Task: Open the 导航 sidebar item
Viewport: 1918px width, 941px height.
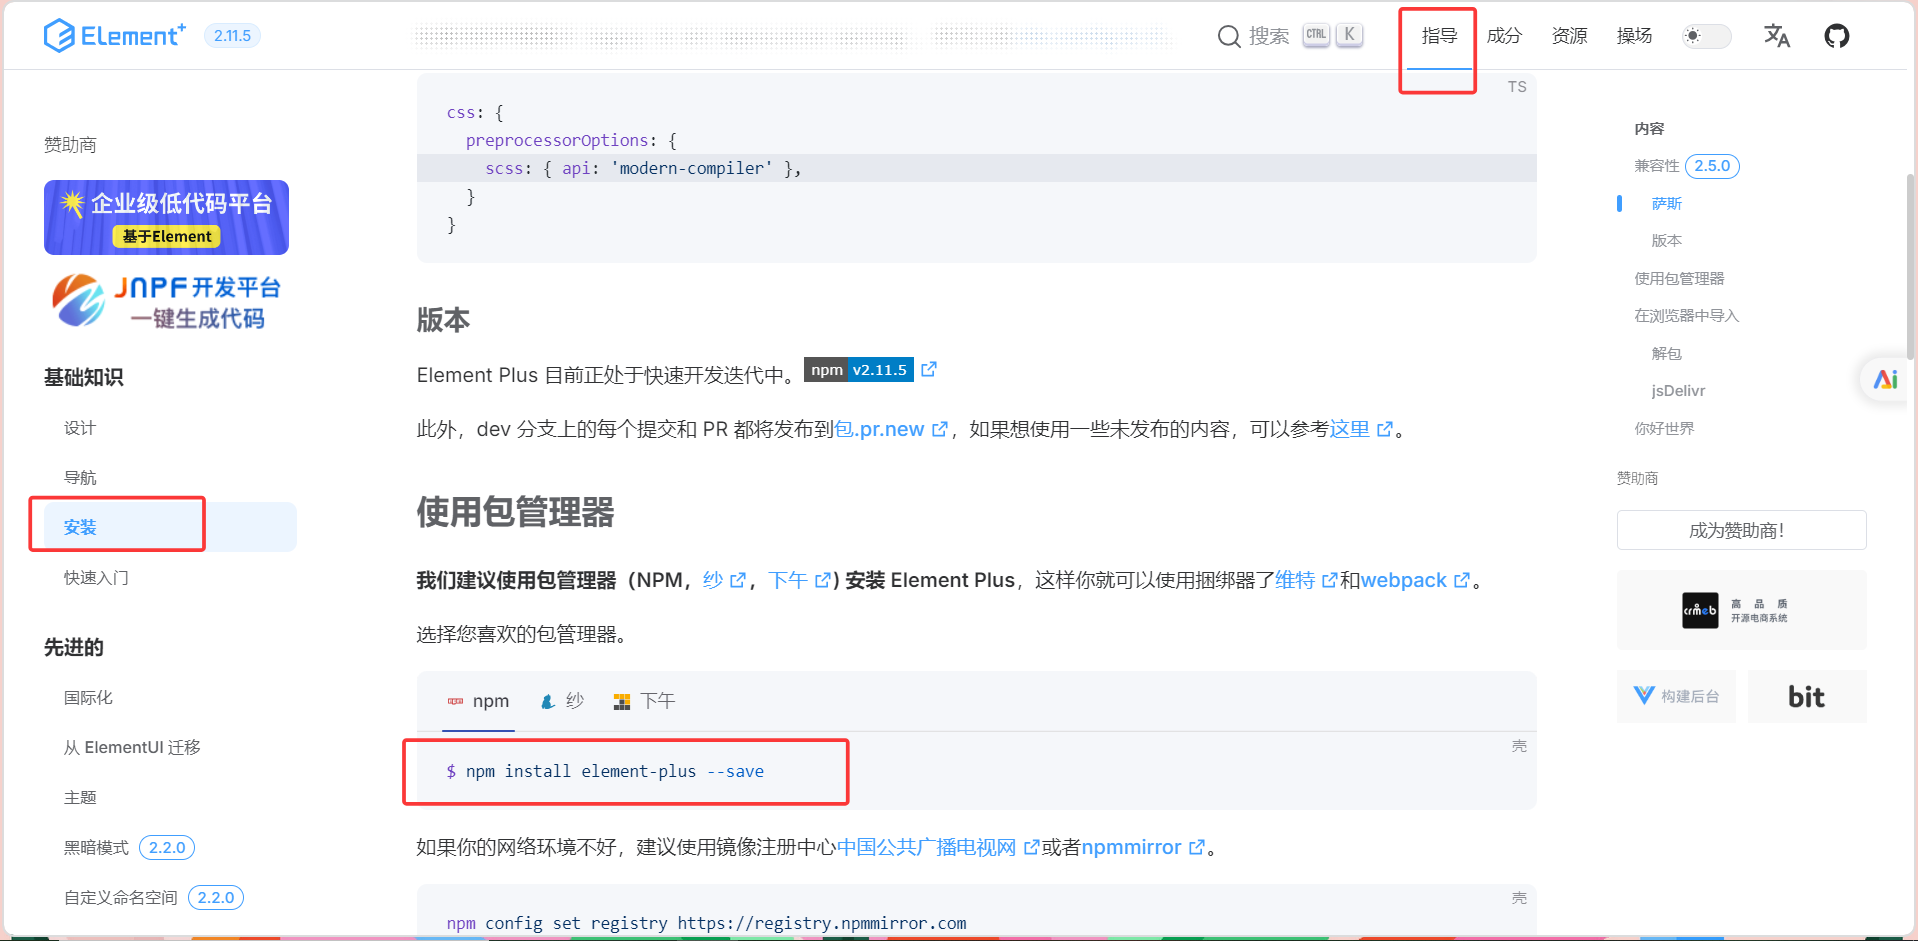Action: (80, 478)
